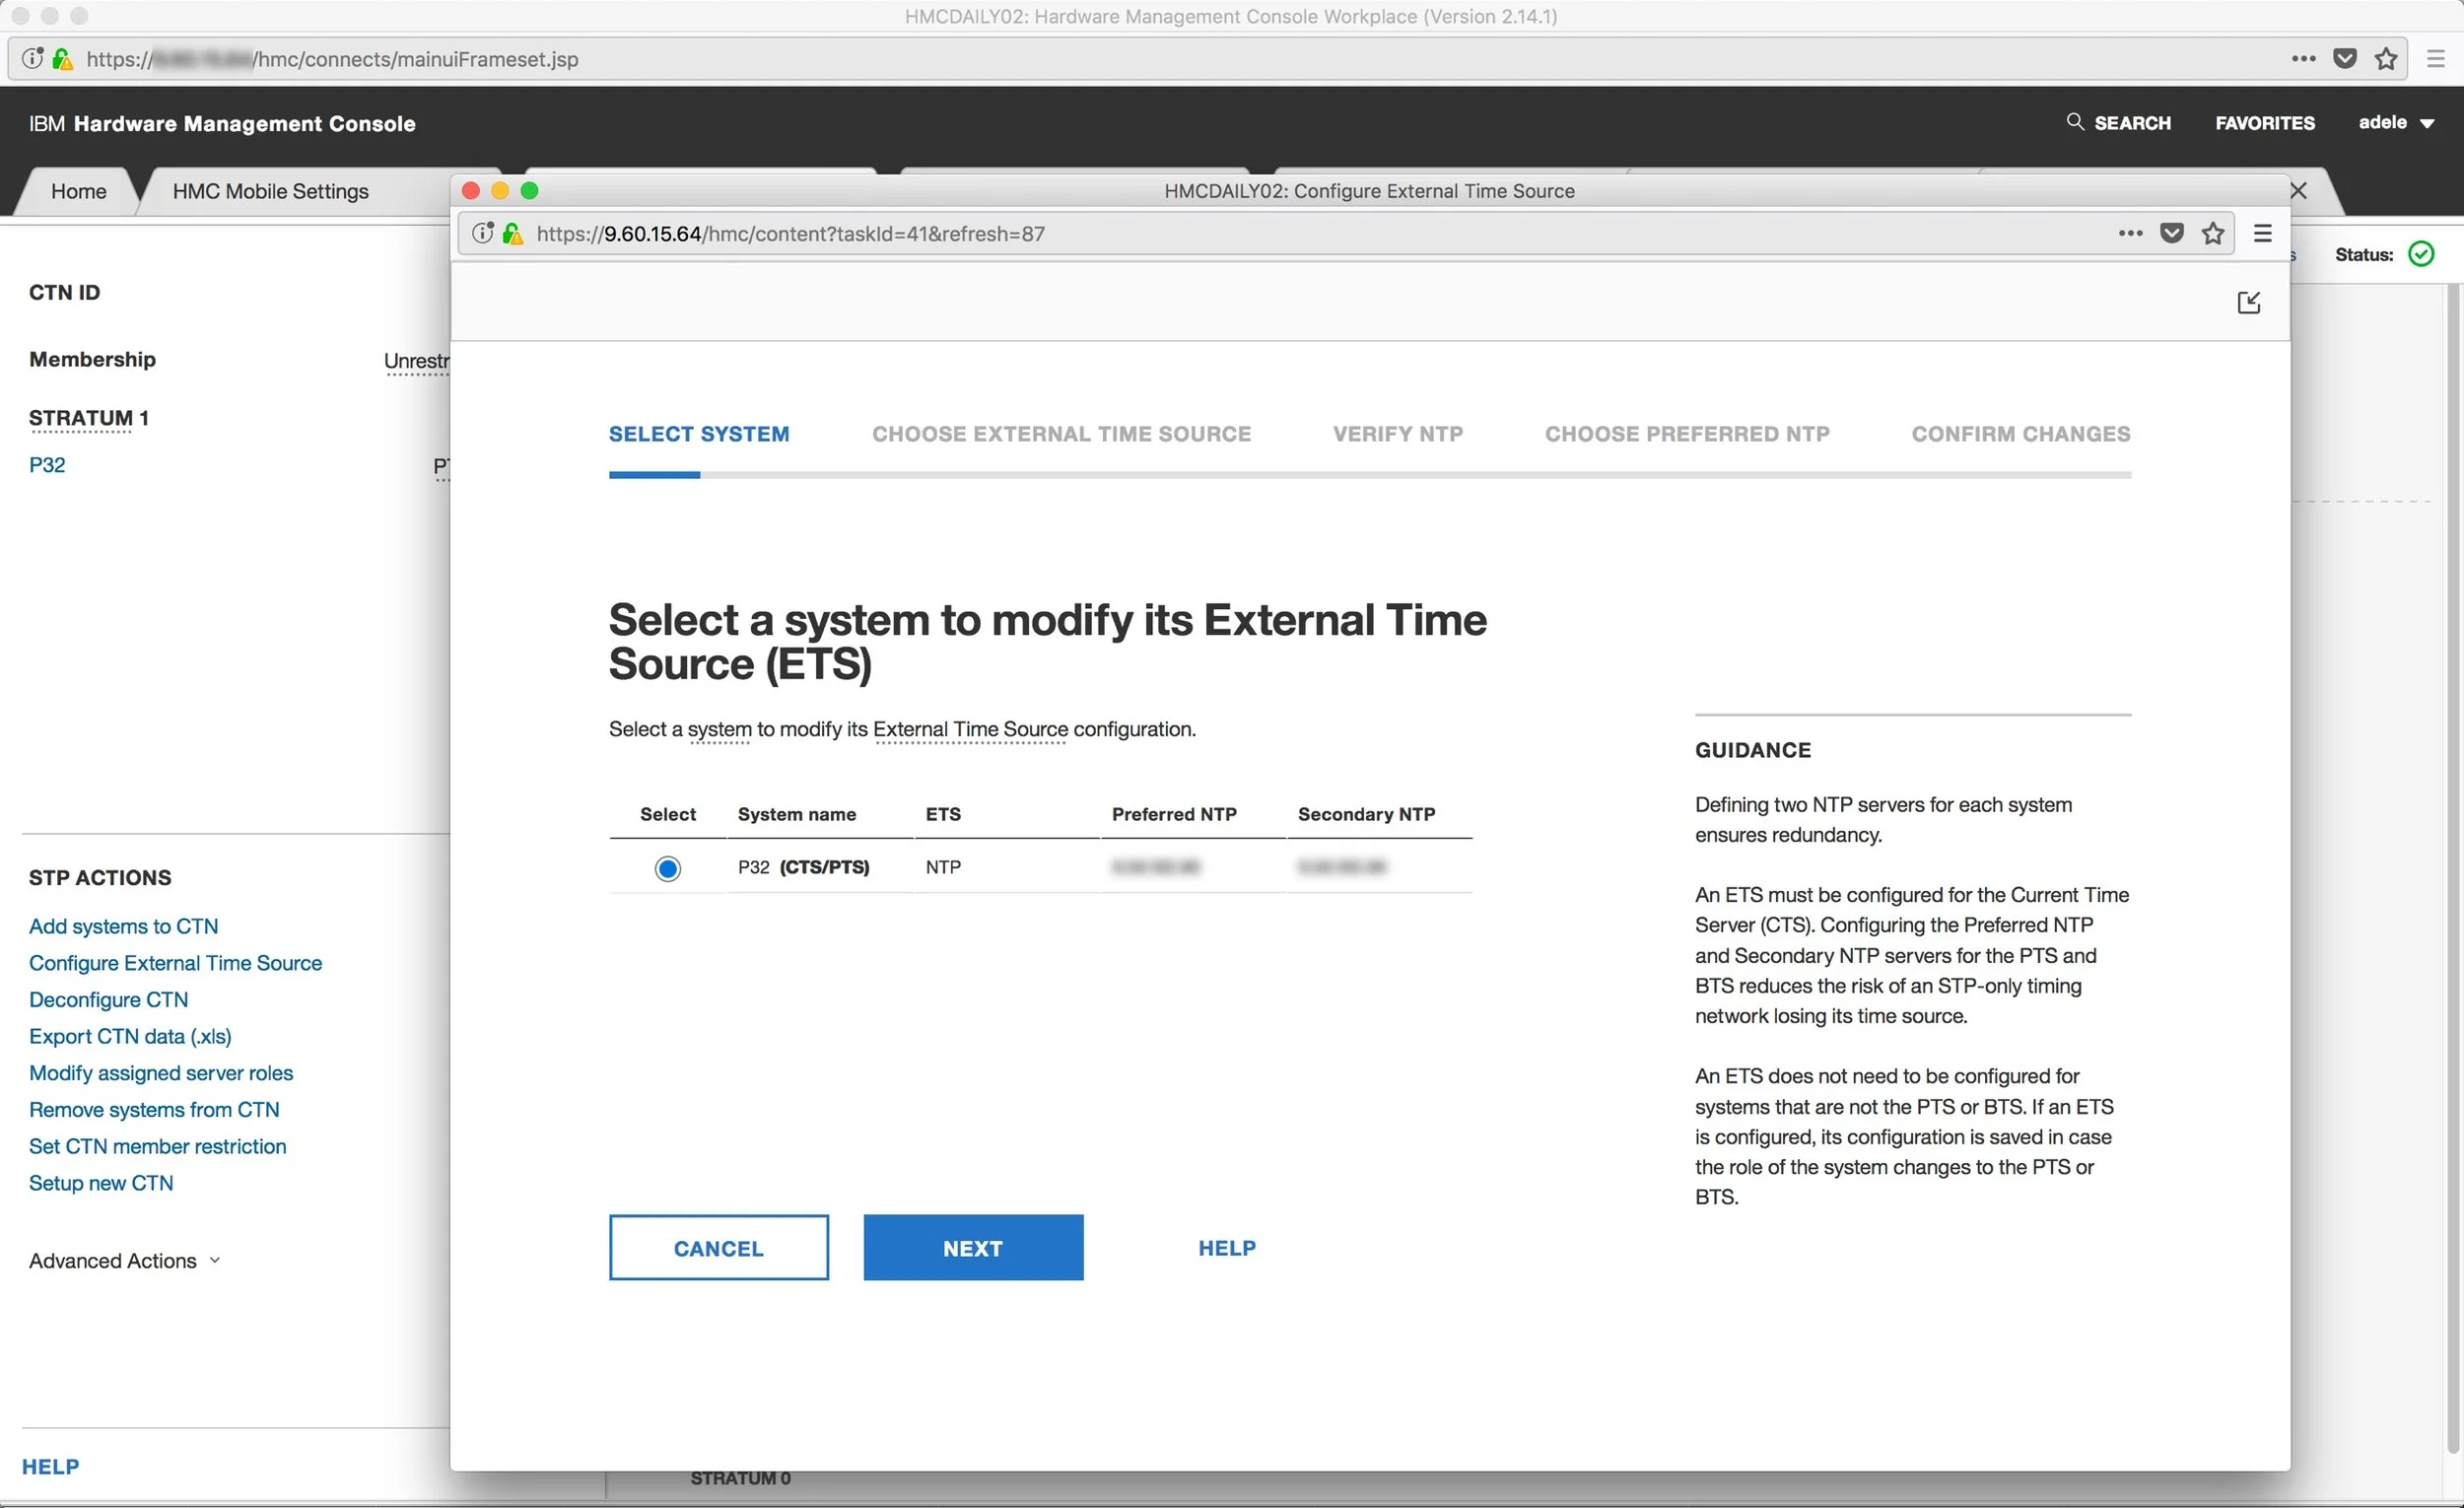Click main window lock warning icon
The image size is (2464, 1508).
pyautogui.click(x=62, y=59)
